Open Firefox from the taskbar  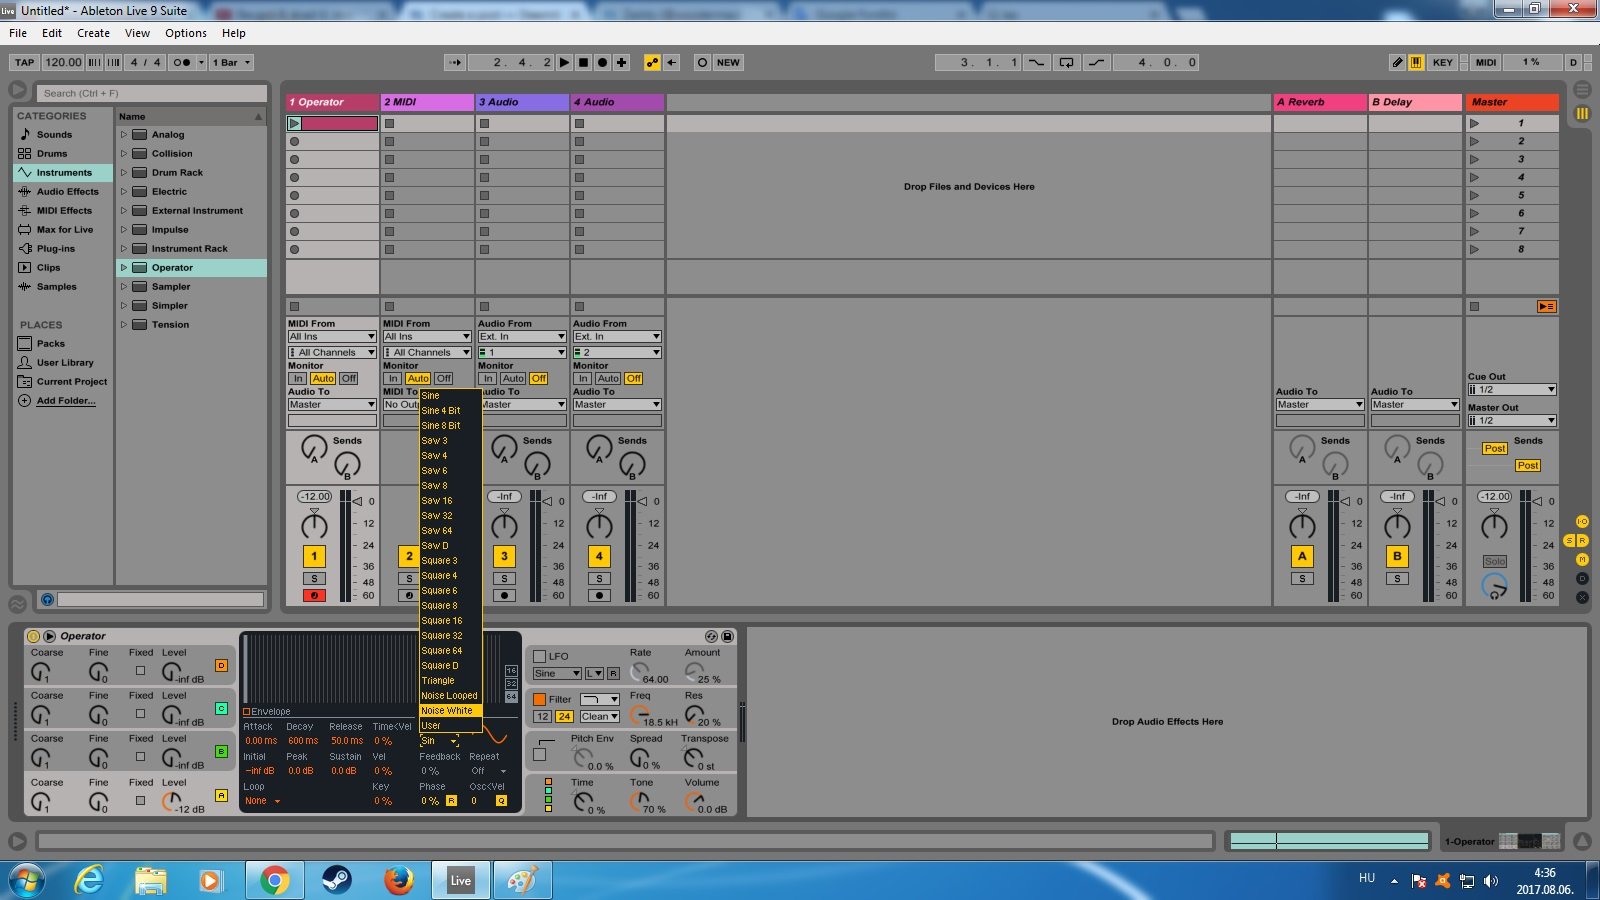pos(398,880)
